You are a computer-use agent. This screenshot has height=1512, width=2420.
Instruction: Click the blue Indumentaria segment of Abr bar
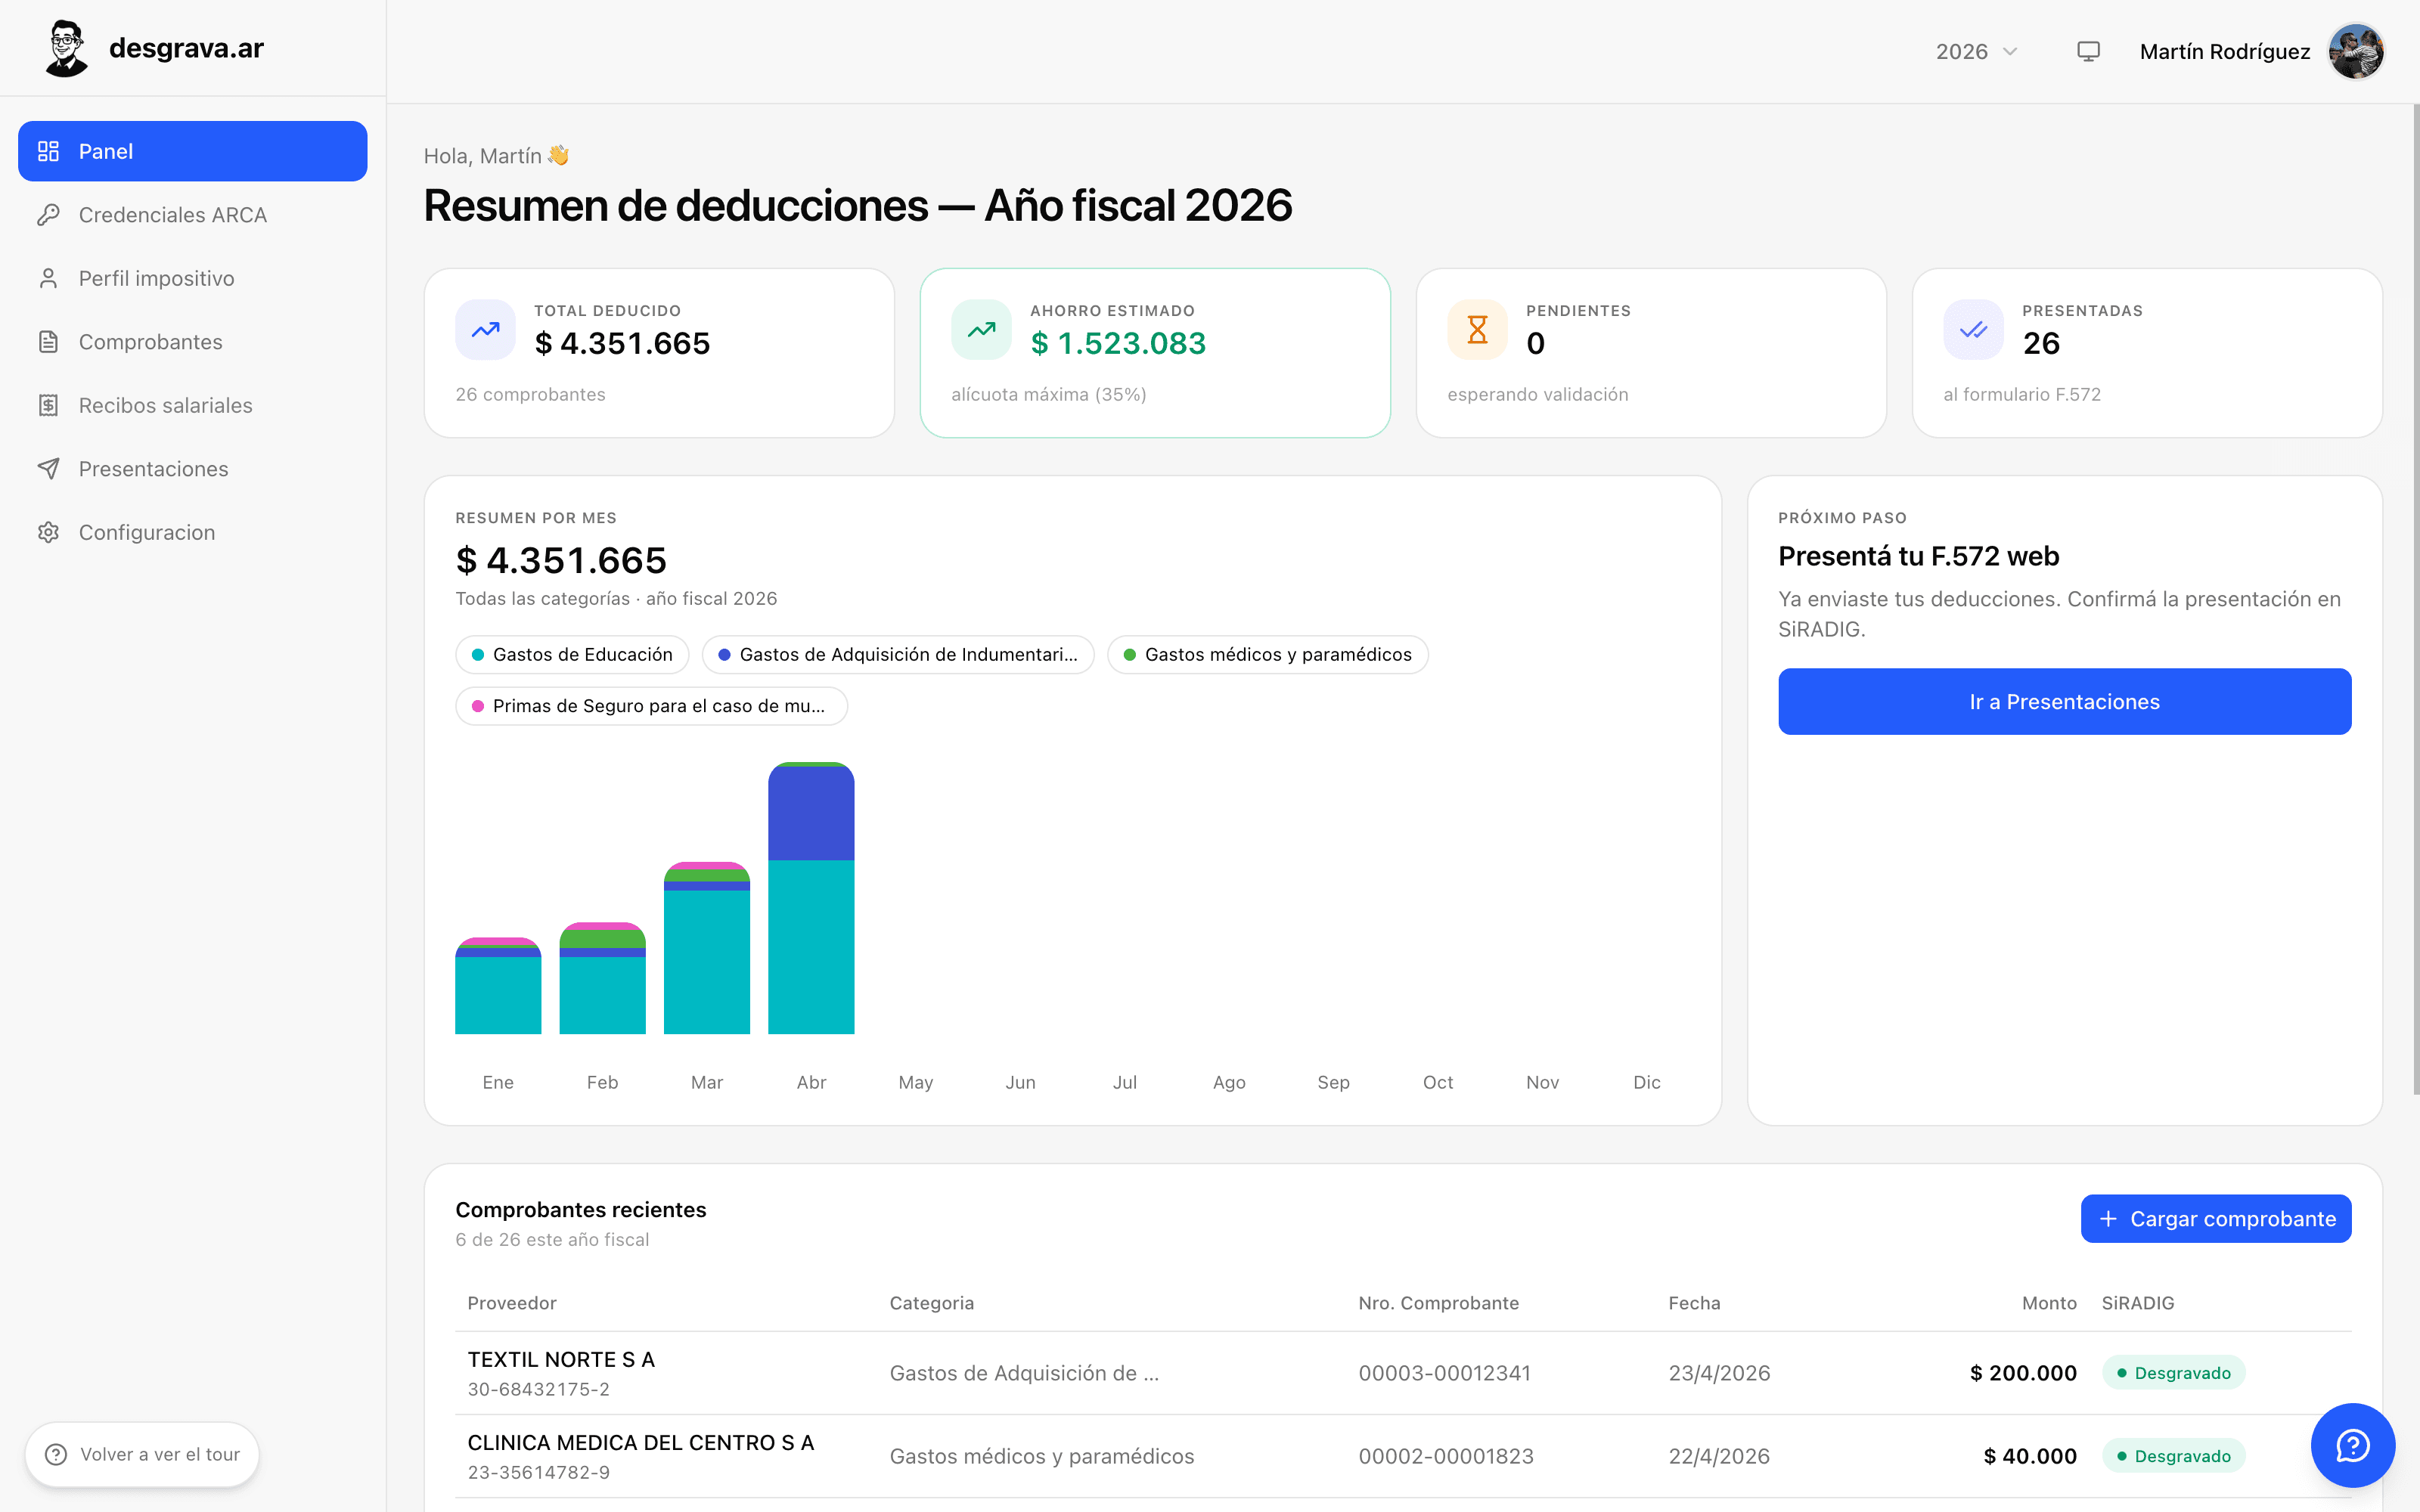(811, 813)
